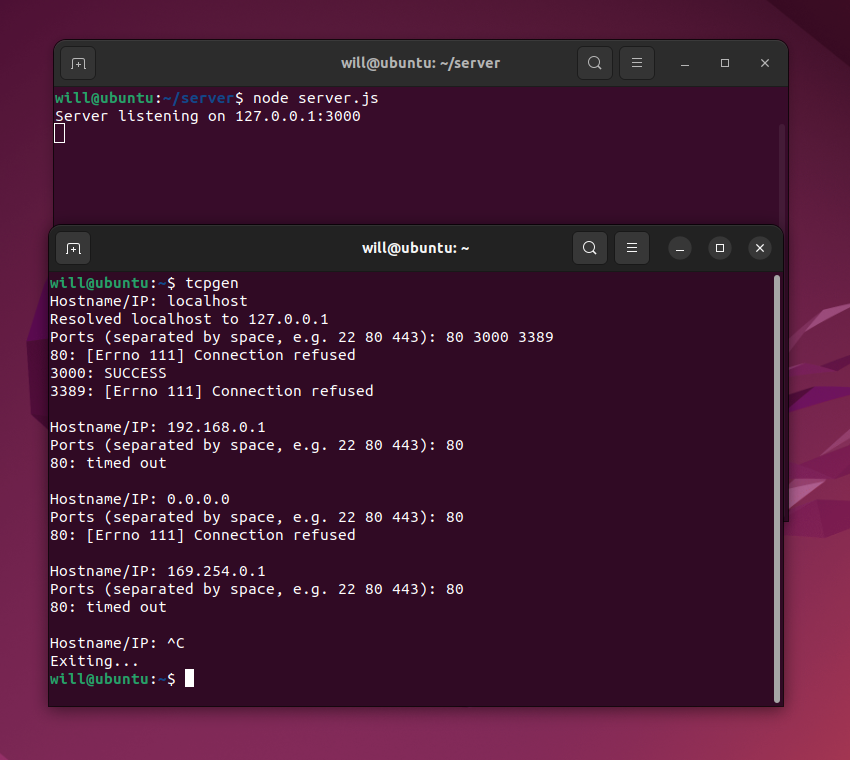Click 'Hostname/IP: ^C' line
The width and height of the screenshot is (850, 760).
[x=117, y=643]
